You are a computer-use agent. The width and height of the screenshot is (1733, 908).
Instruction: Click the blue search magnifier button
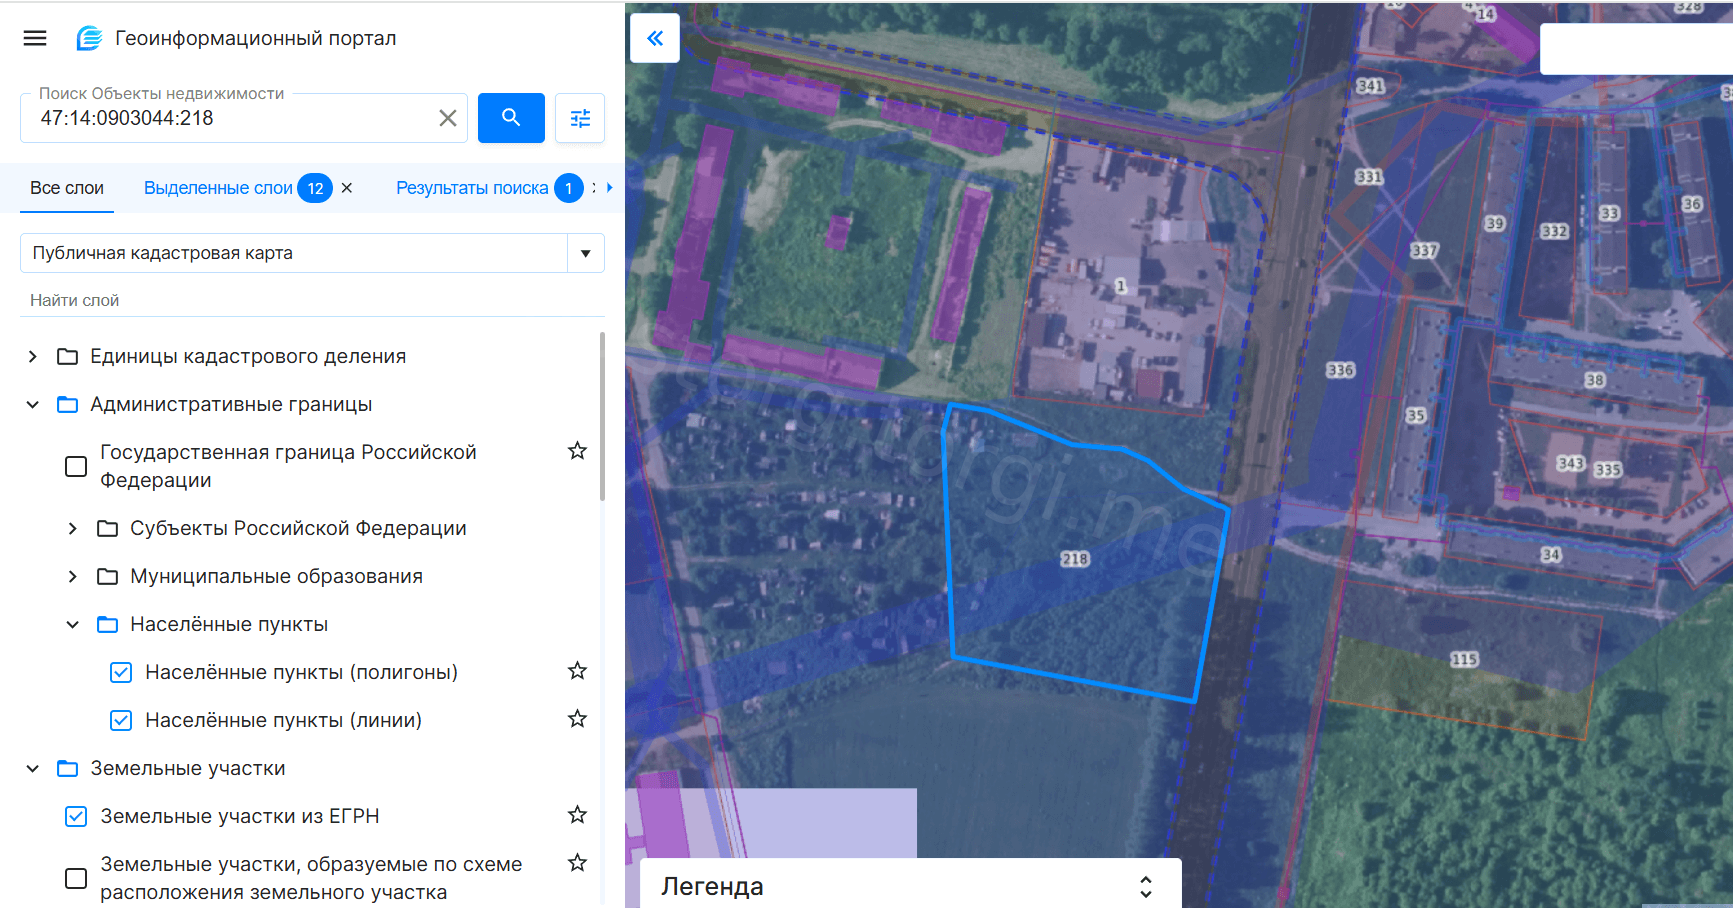click(511, 118)
